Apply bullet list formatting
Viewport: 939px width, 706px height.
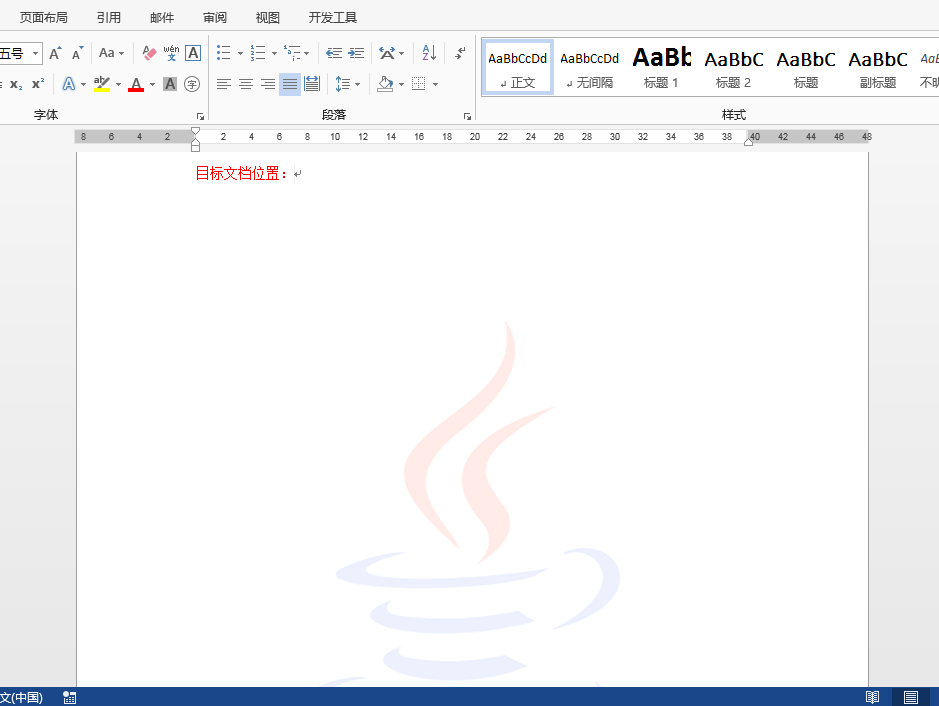[x=223, y=53]
